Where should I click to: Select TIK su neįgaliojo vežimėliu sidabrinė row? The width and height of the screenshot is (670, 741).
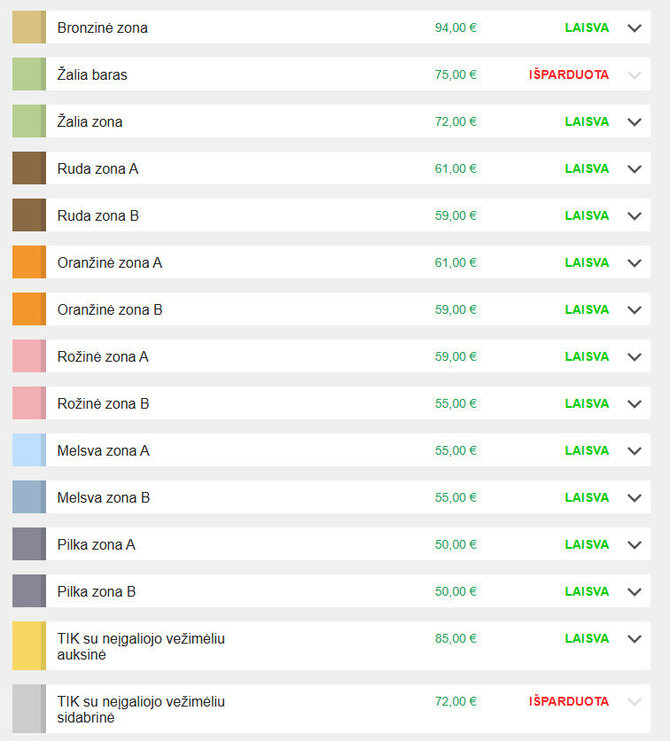coord(331,709)
